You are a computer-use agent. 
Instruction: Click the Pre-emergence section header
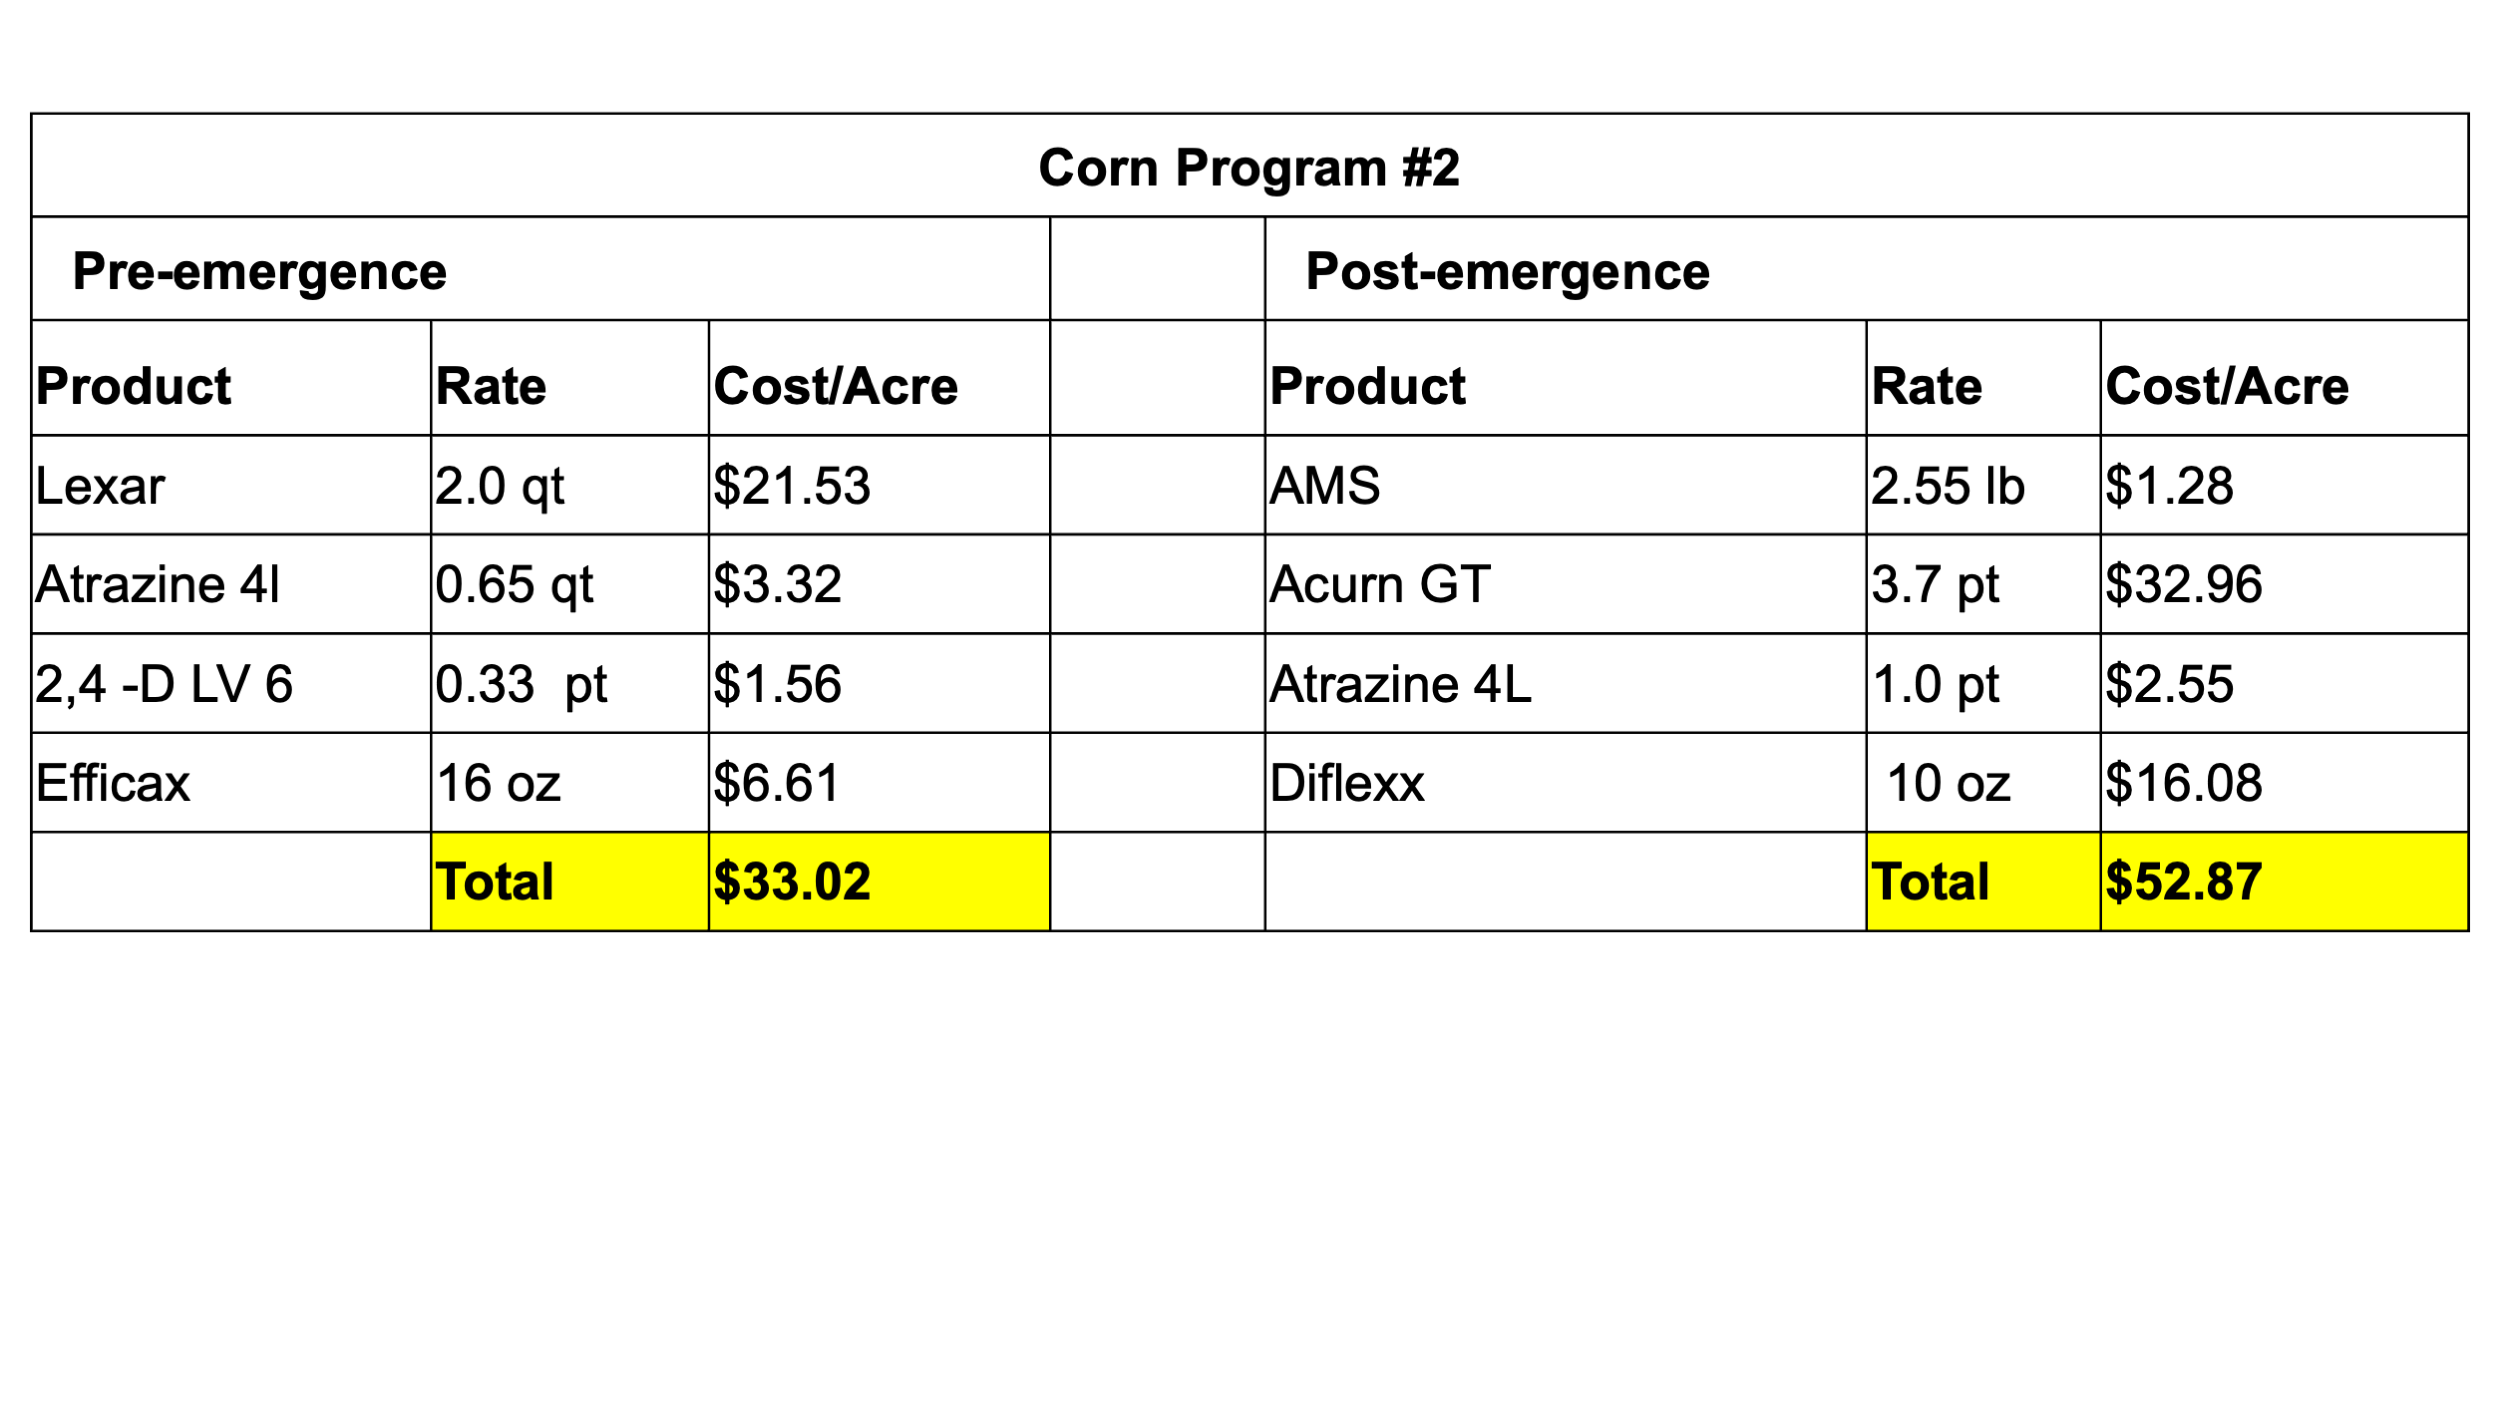[540, 269]
